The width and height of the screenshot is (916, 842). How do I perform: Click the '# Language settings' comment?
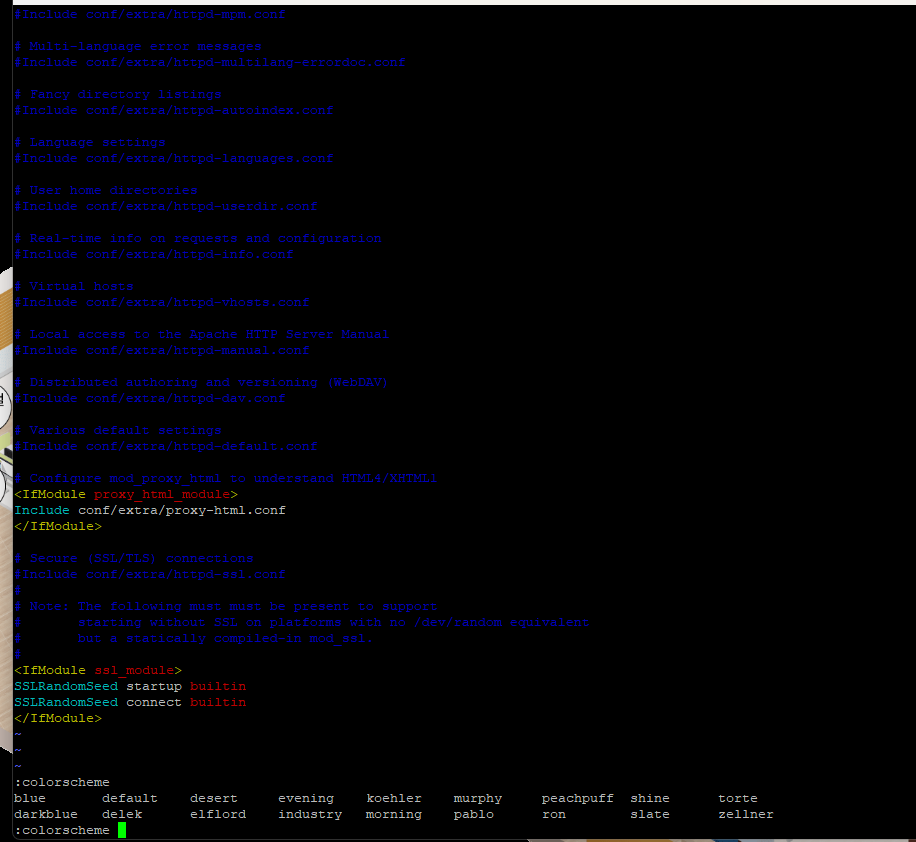(x=90, y=142)
